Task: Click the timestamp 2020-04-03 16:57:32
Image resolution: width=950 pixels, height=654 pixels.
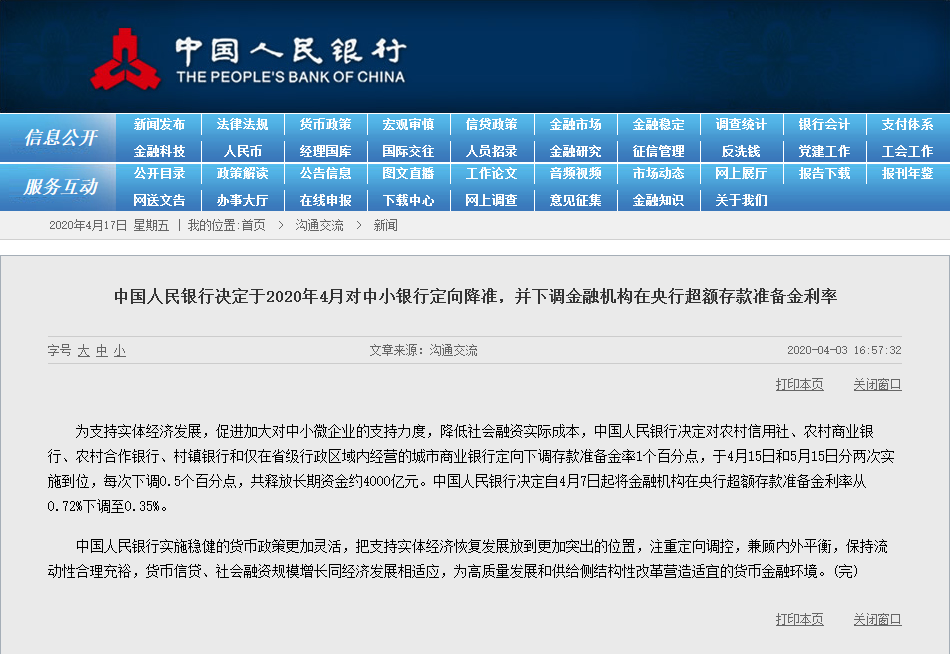Action: coord(844,350)
